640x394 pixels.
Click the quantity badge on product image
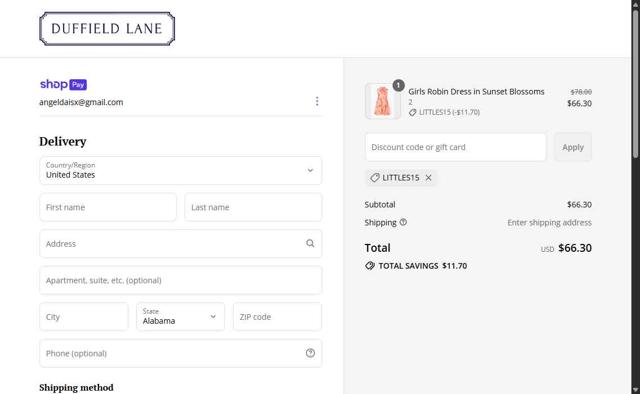click(x=398, y=85)
